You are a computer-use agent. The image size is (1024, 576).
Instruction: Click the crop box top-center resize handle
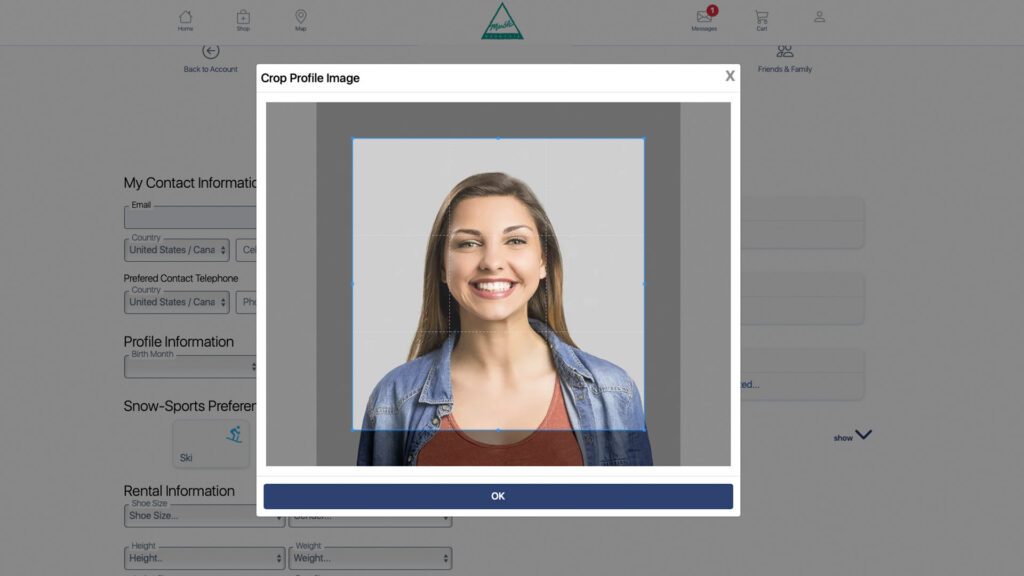[498, 139]
